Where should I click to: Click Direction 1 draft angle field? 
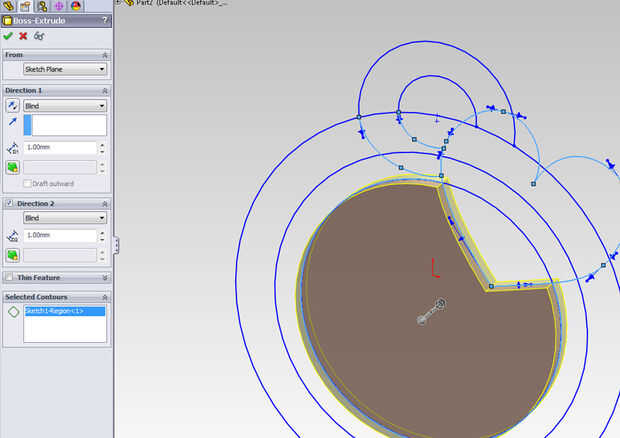point(60,167)
